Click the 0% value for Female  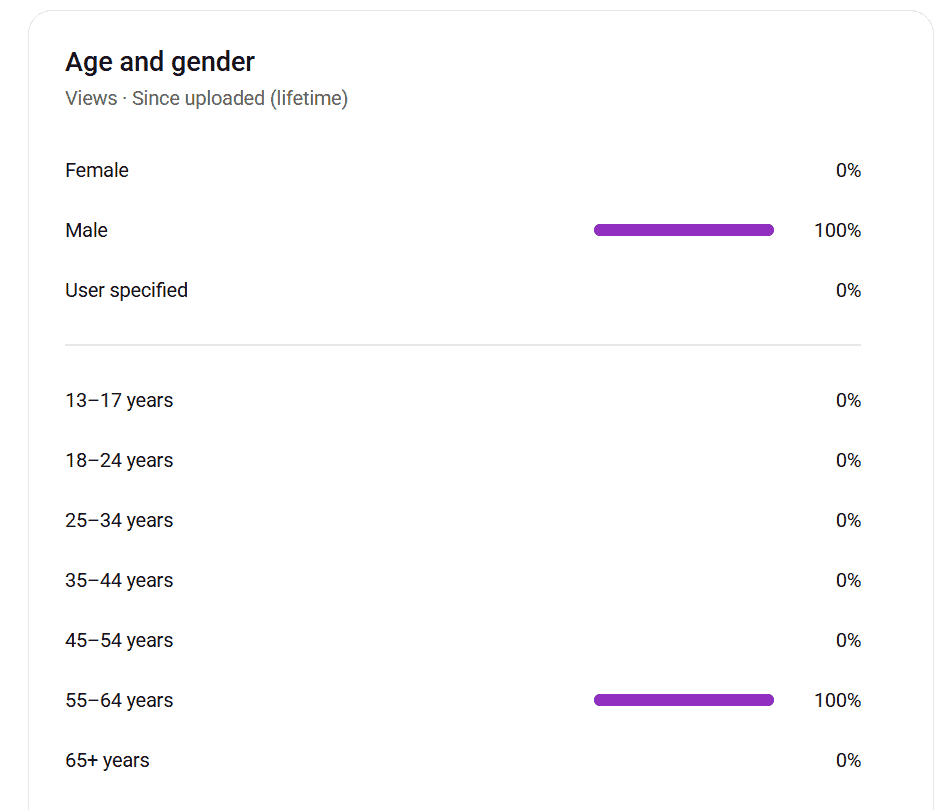(848, 170)
